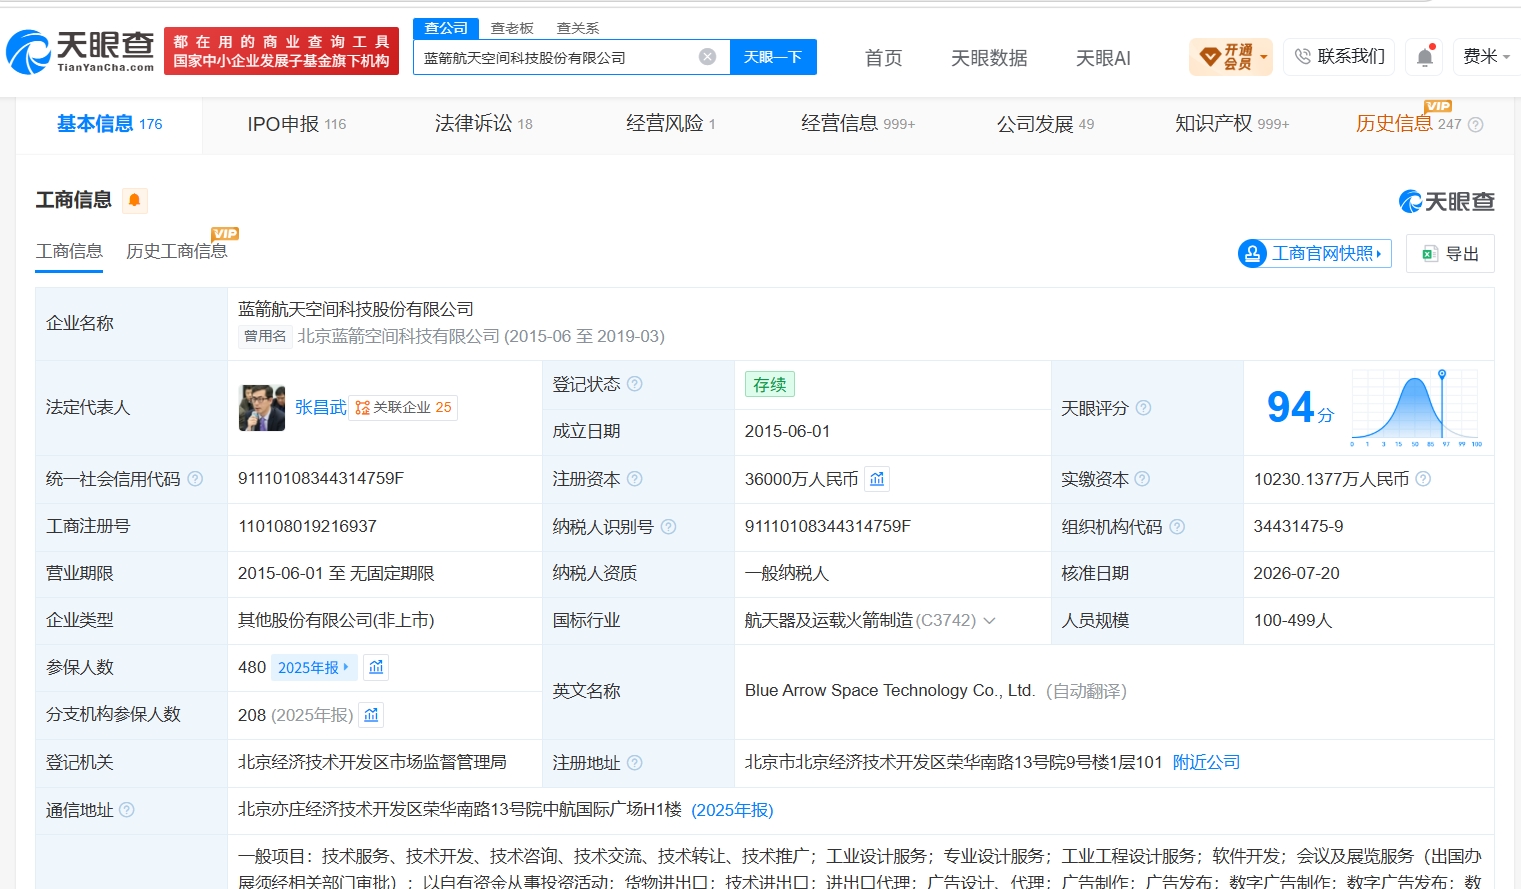
Task: Switch to the 查老板 search tab
Action: [512, 28]
